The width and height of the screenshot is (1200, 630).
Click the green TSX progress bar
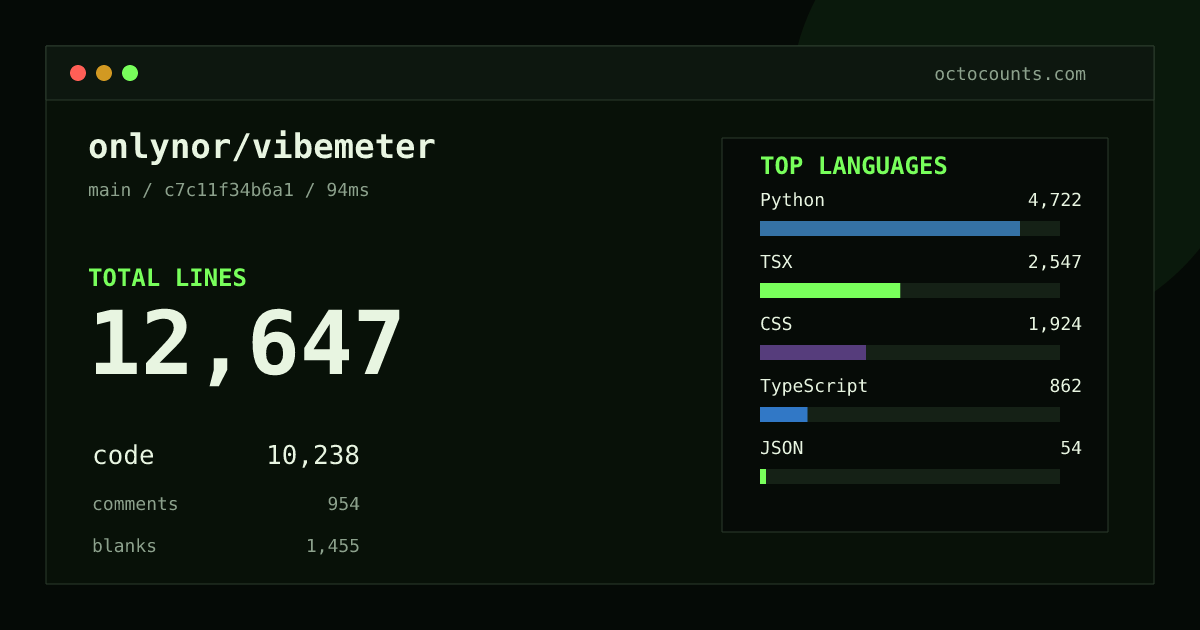click(x=830, y=290)
